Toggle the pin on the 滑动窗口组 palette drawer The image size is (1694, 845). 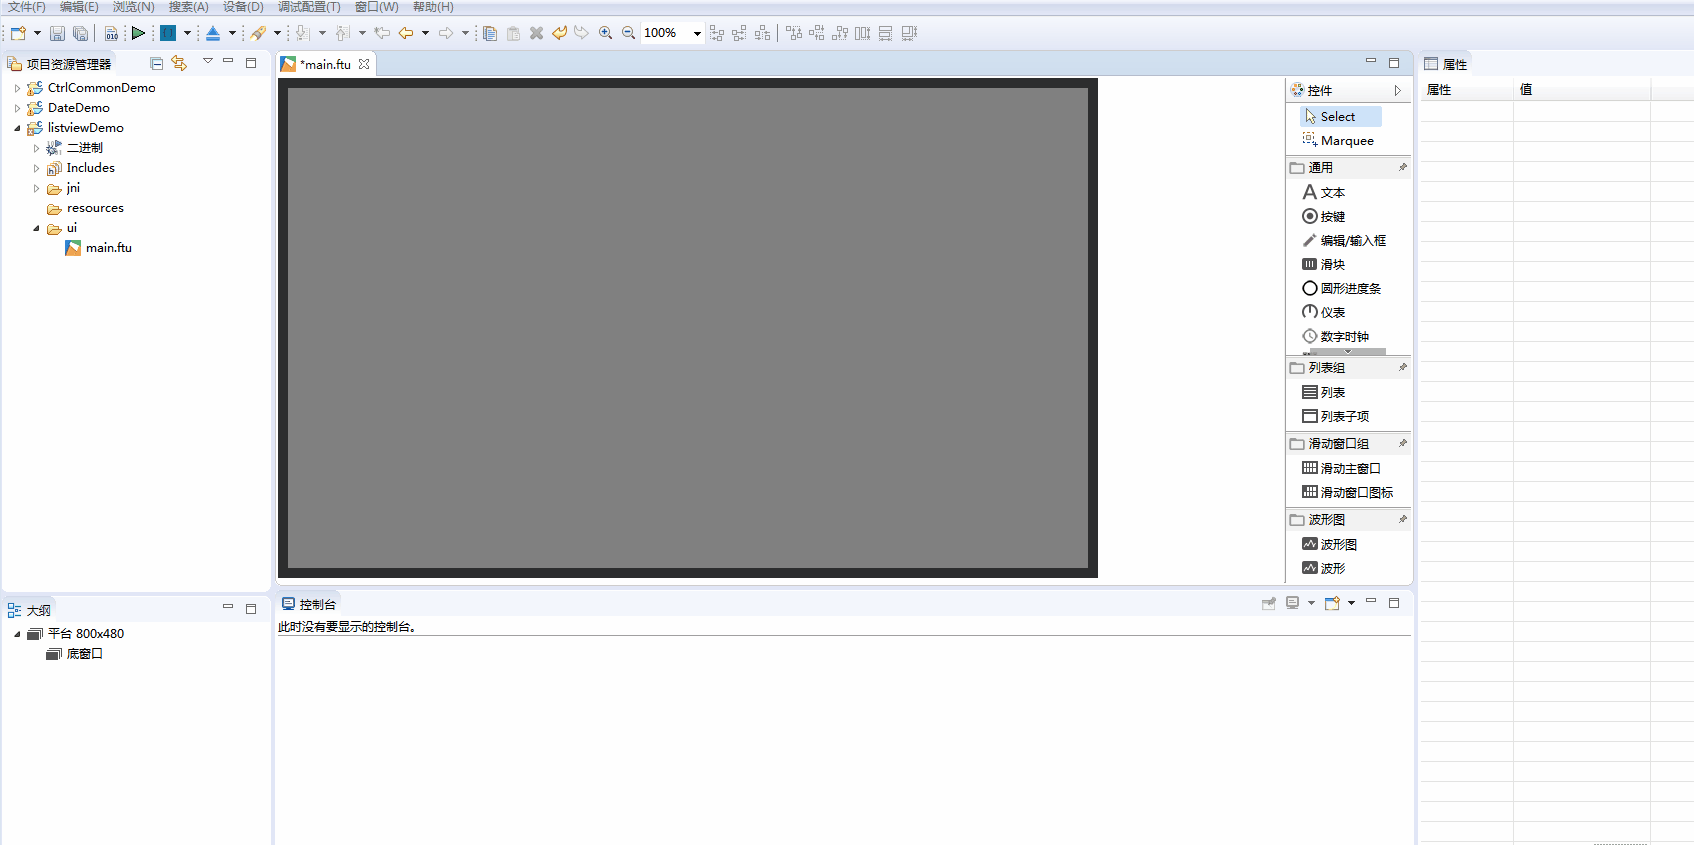[1402, 443]
